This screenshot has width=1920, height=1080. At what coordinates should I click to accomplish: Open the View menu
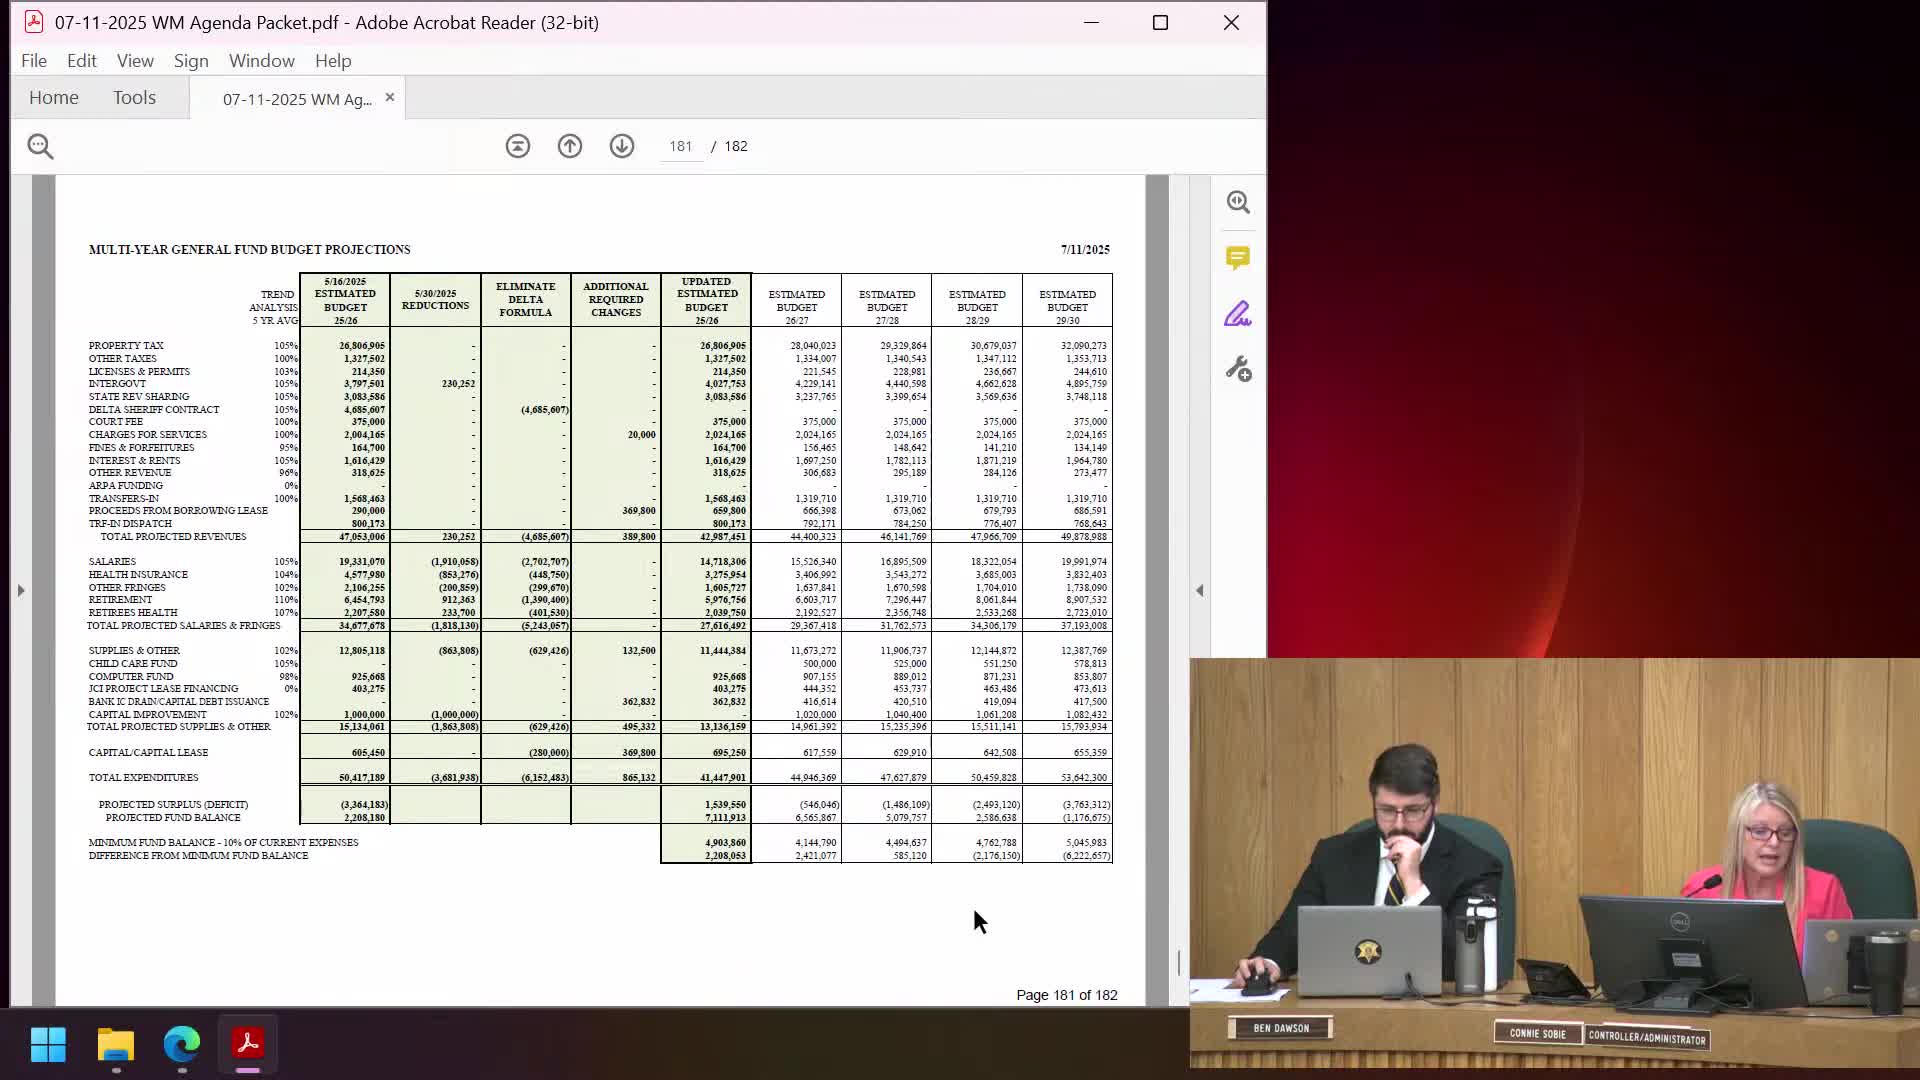point(135,61)
